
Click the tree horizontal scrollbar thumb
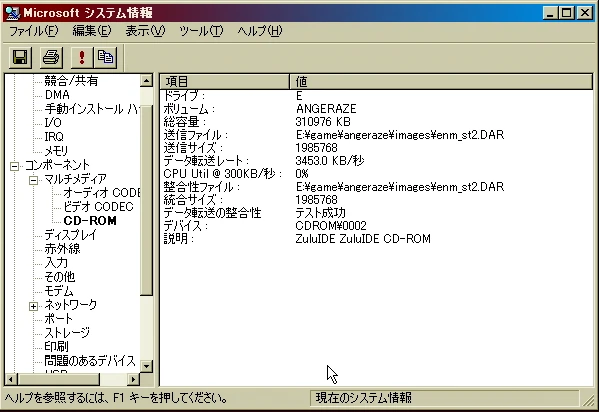click(58, 380)
